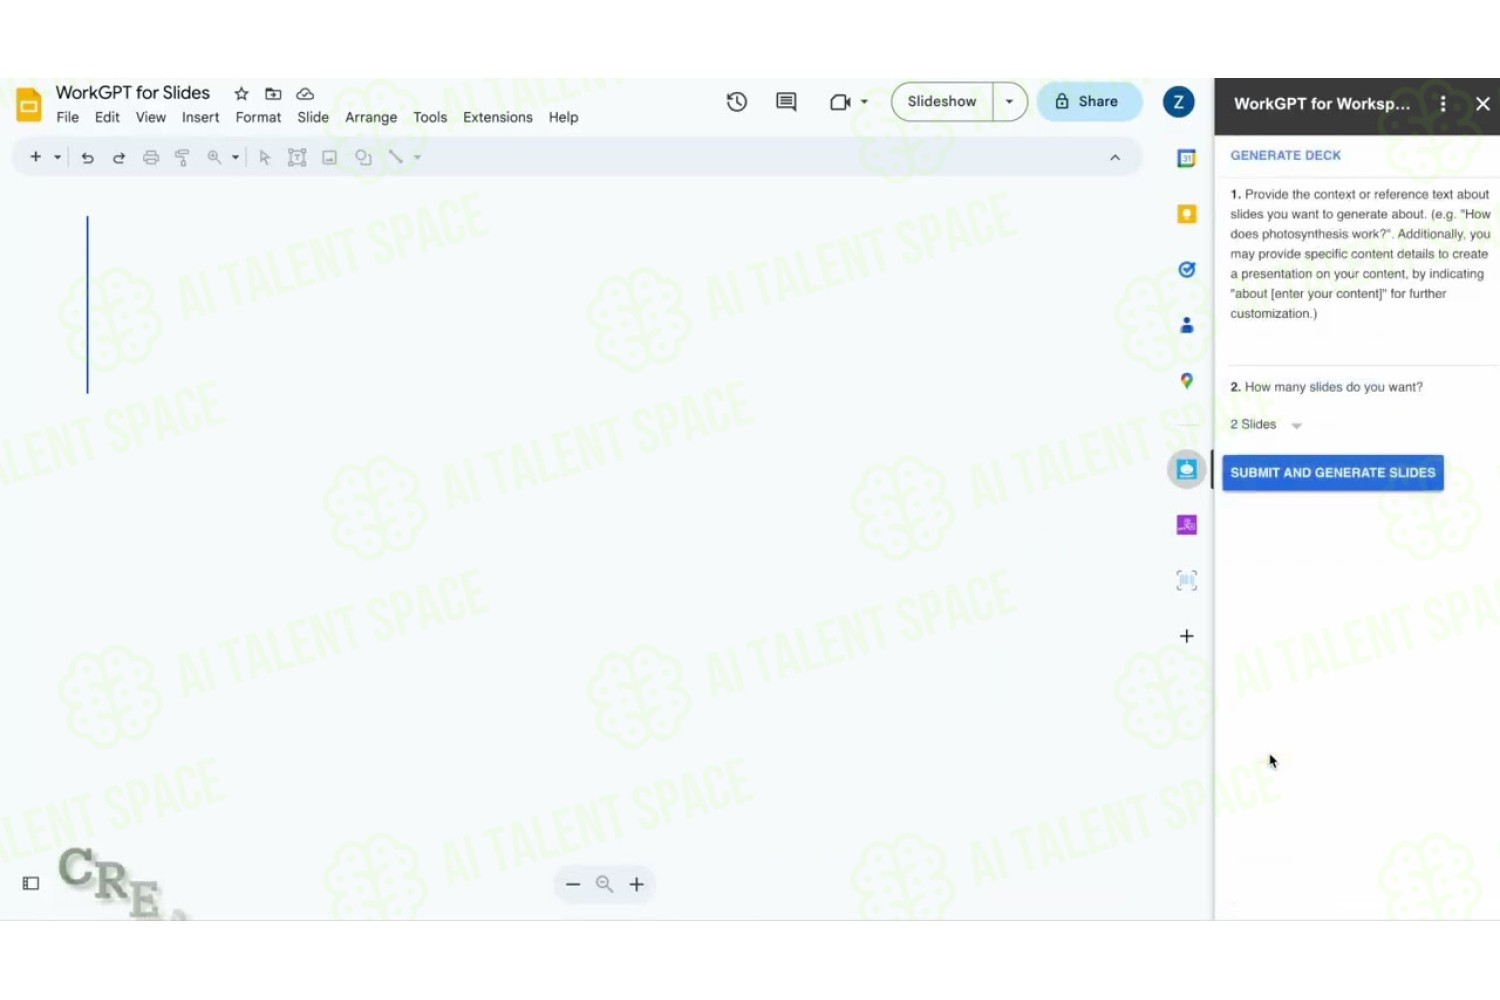The image size is (1500, 1000).
Task: Expand the camera options arrow
Action: click(864, 102)
